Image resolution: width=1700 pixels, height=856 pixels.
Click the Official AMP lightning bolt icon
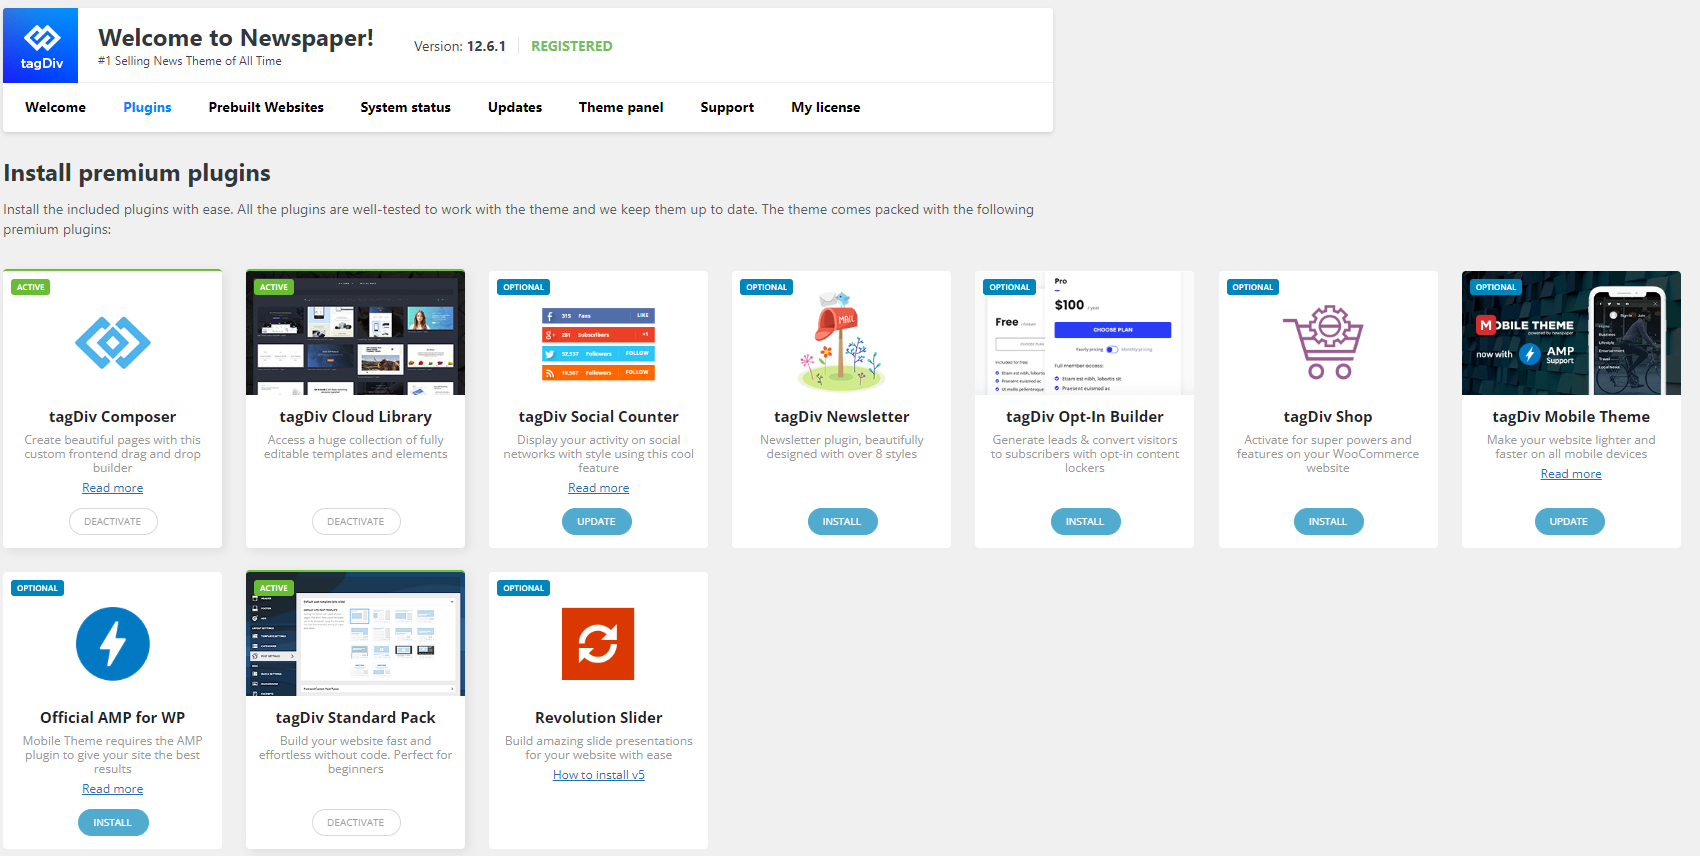point(113,644)
